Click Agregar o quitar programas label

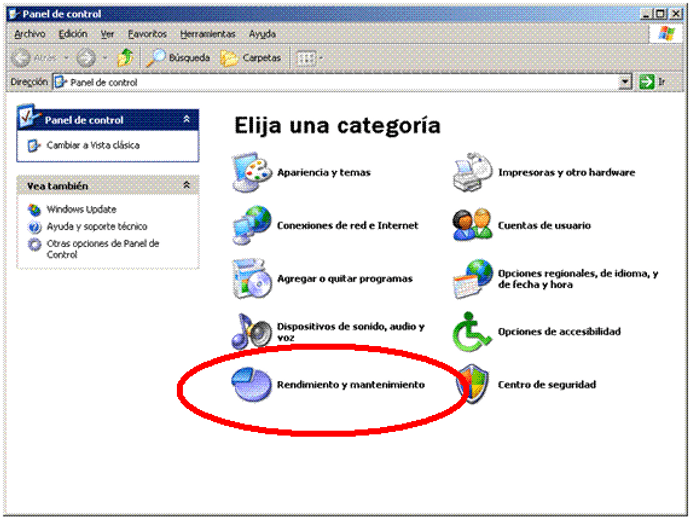click(345, 279)
